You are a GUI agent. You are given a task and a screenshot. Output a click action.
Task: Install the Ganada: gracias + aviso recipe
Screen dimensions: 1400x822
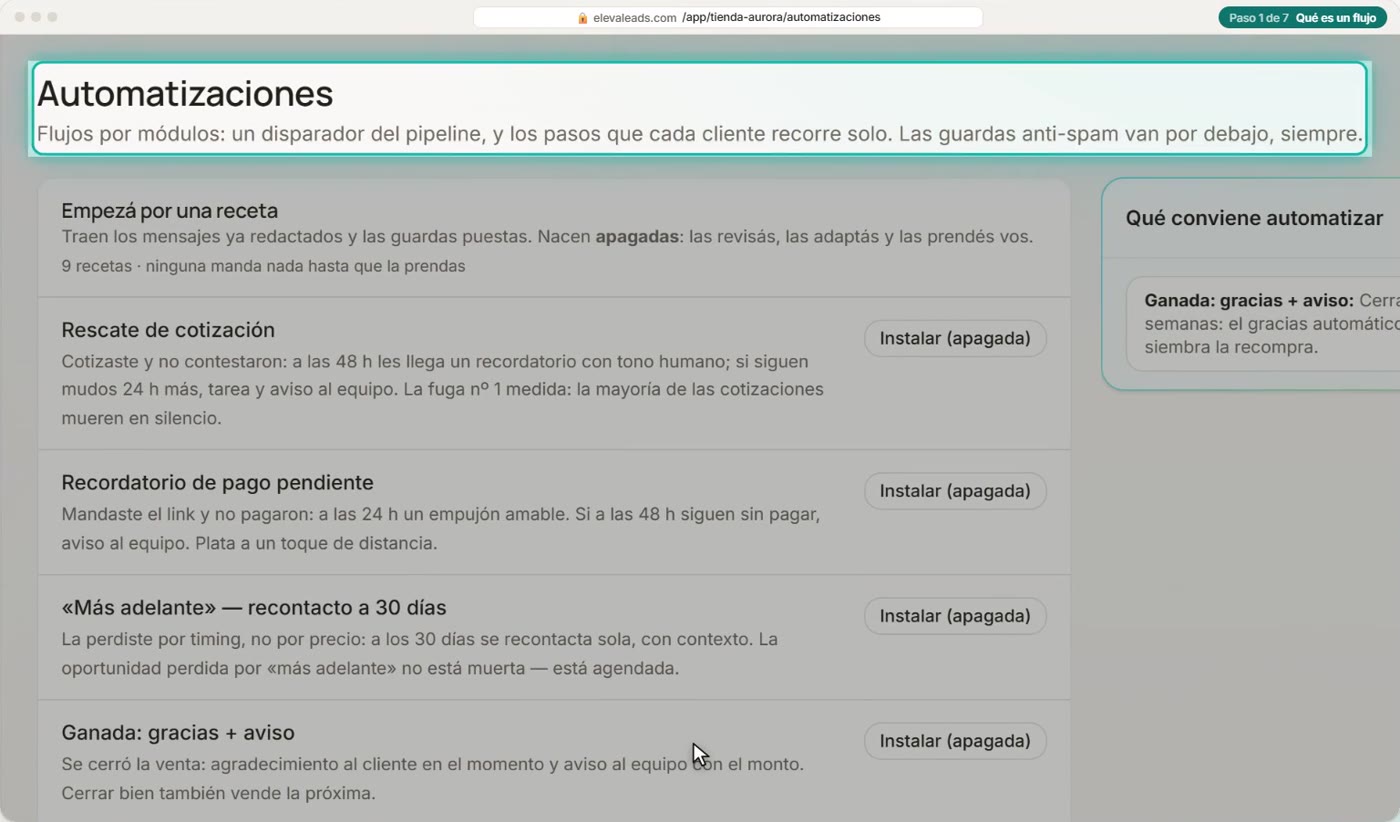[955, 741]
